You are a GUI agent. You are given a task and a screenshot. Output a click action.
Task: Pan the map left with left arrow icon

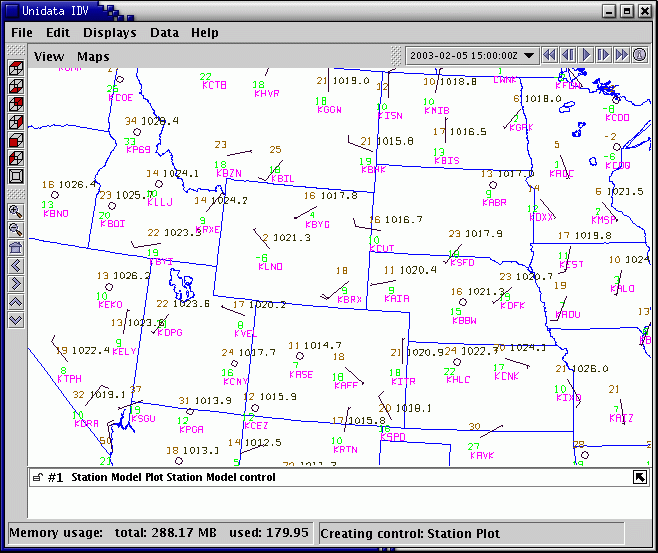point(16,266)
